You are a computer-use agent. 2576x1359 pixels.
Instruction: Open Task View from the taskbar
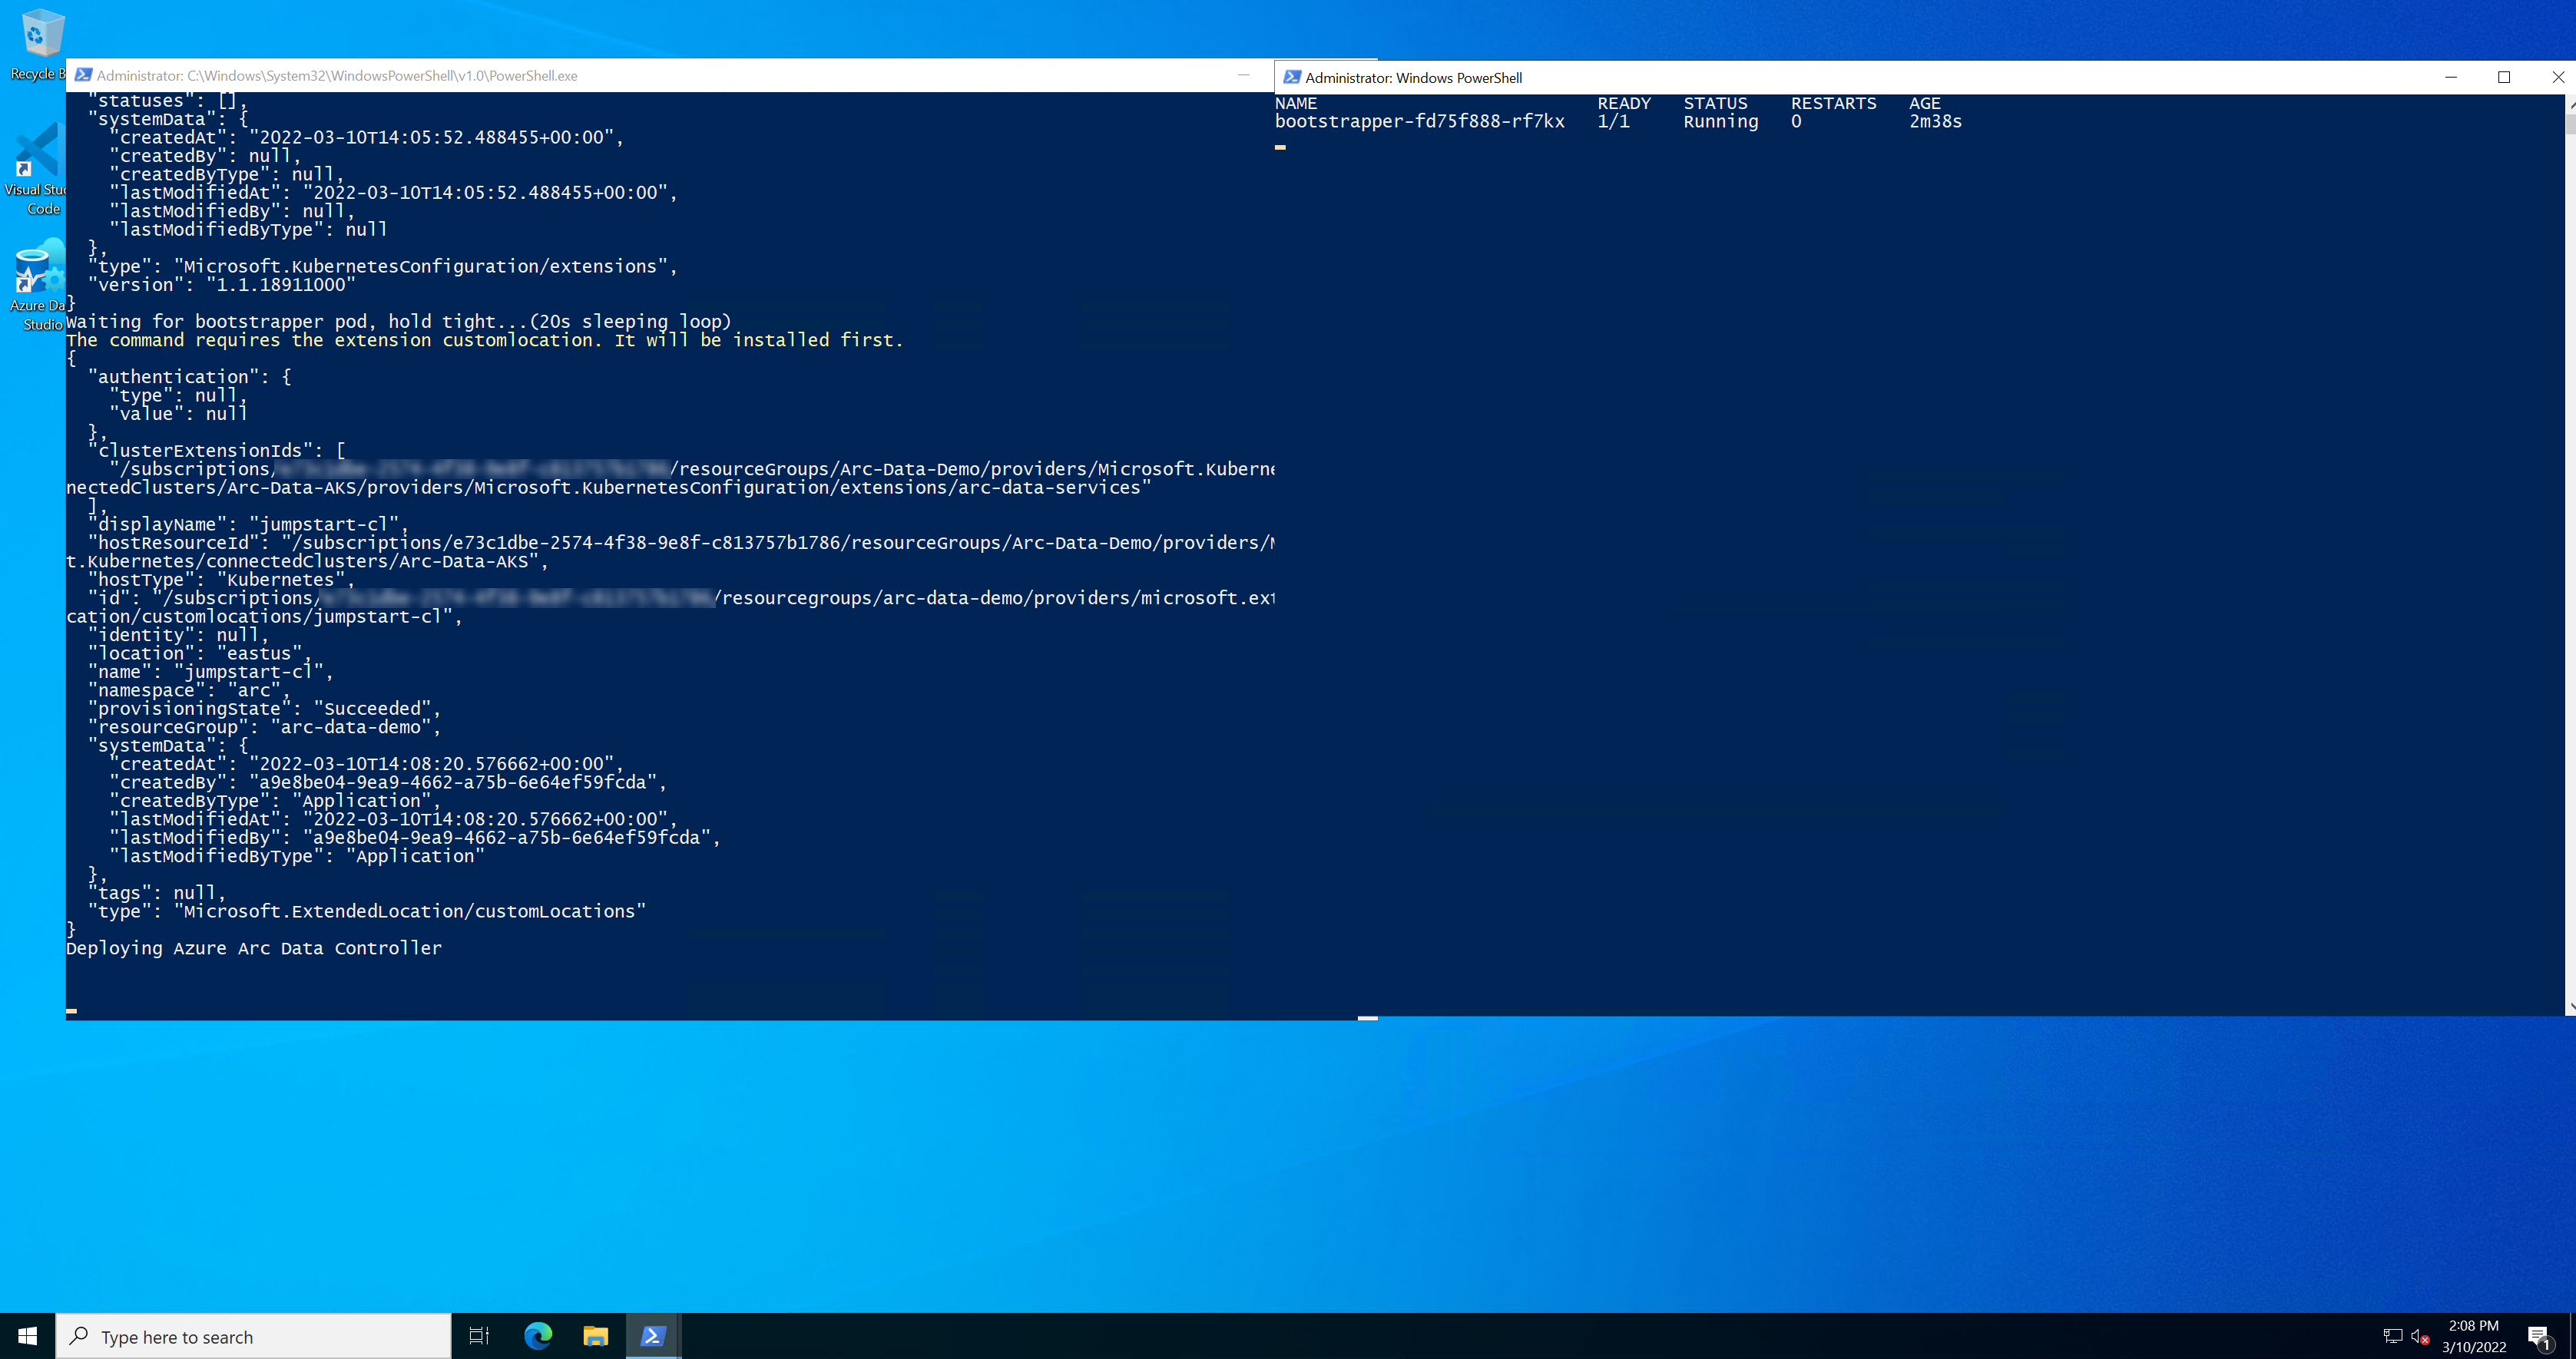pos(480,1336)
